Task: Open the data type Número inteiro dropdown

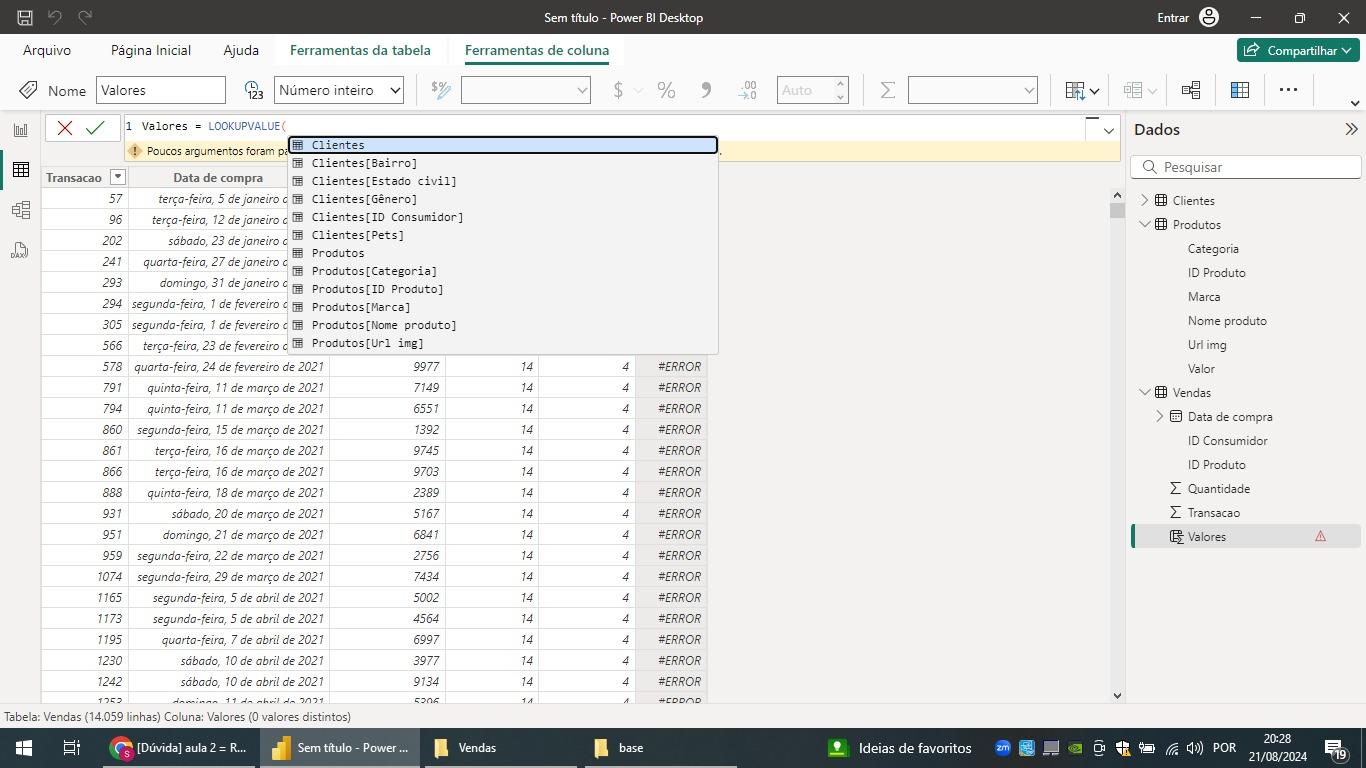Action: click(338, 90)
